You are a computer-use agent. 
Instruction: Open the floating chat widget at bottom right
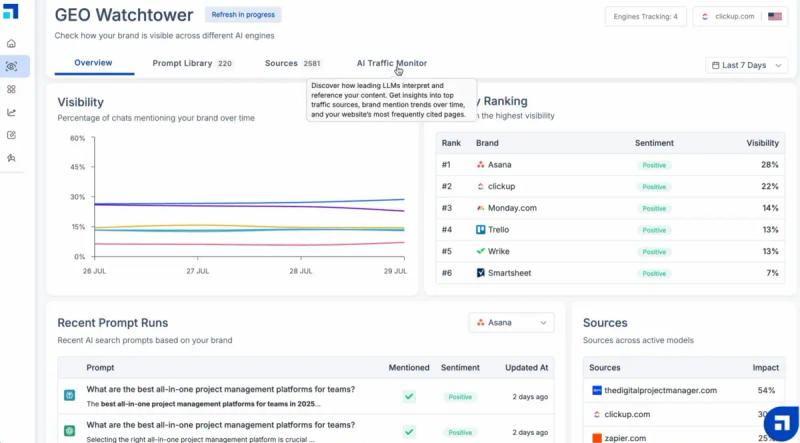click(x=781, y=424)
